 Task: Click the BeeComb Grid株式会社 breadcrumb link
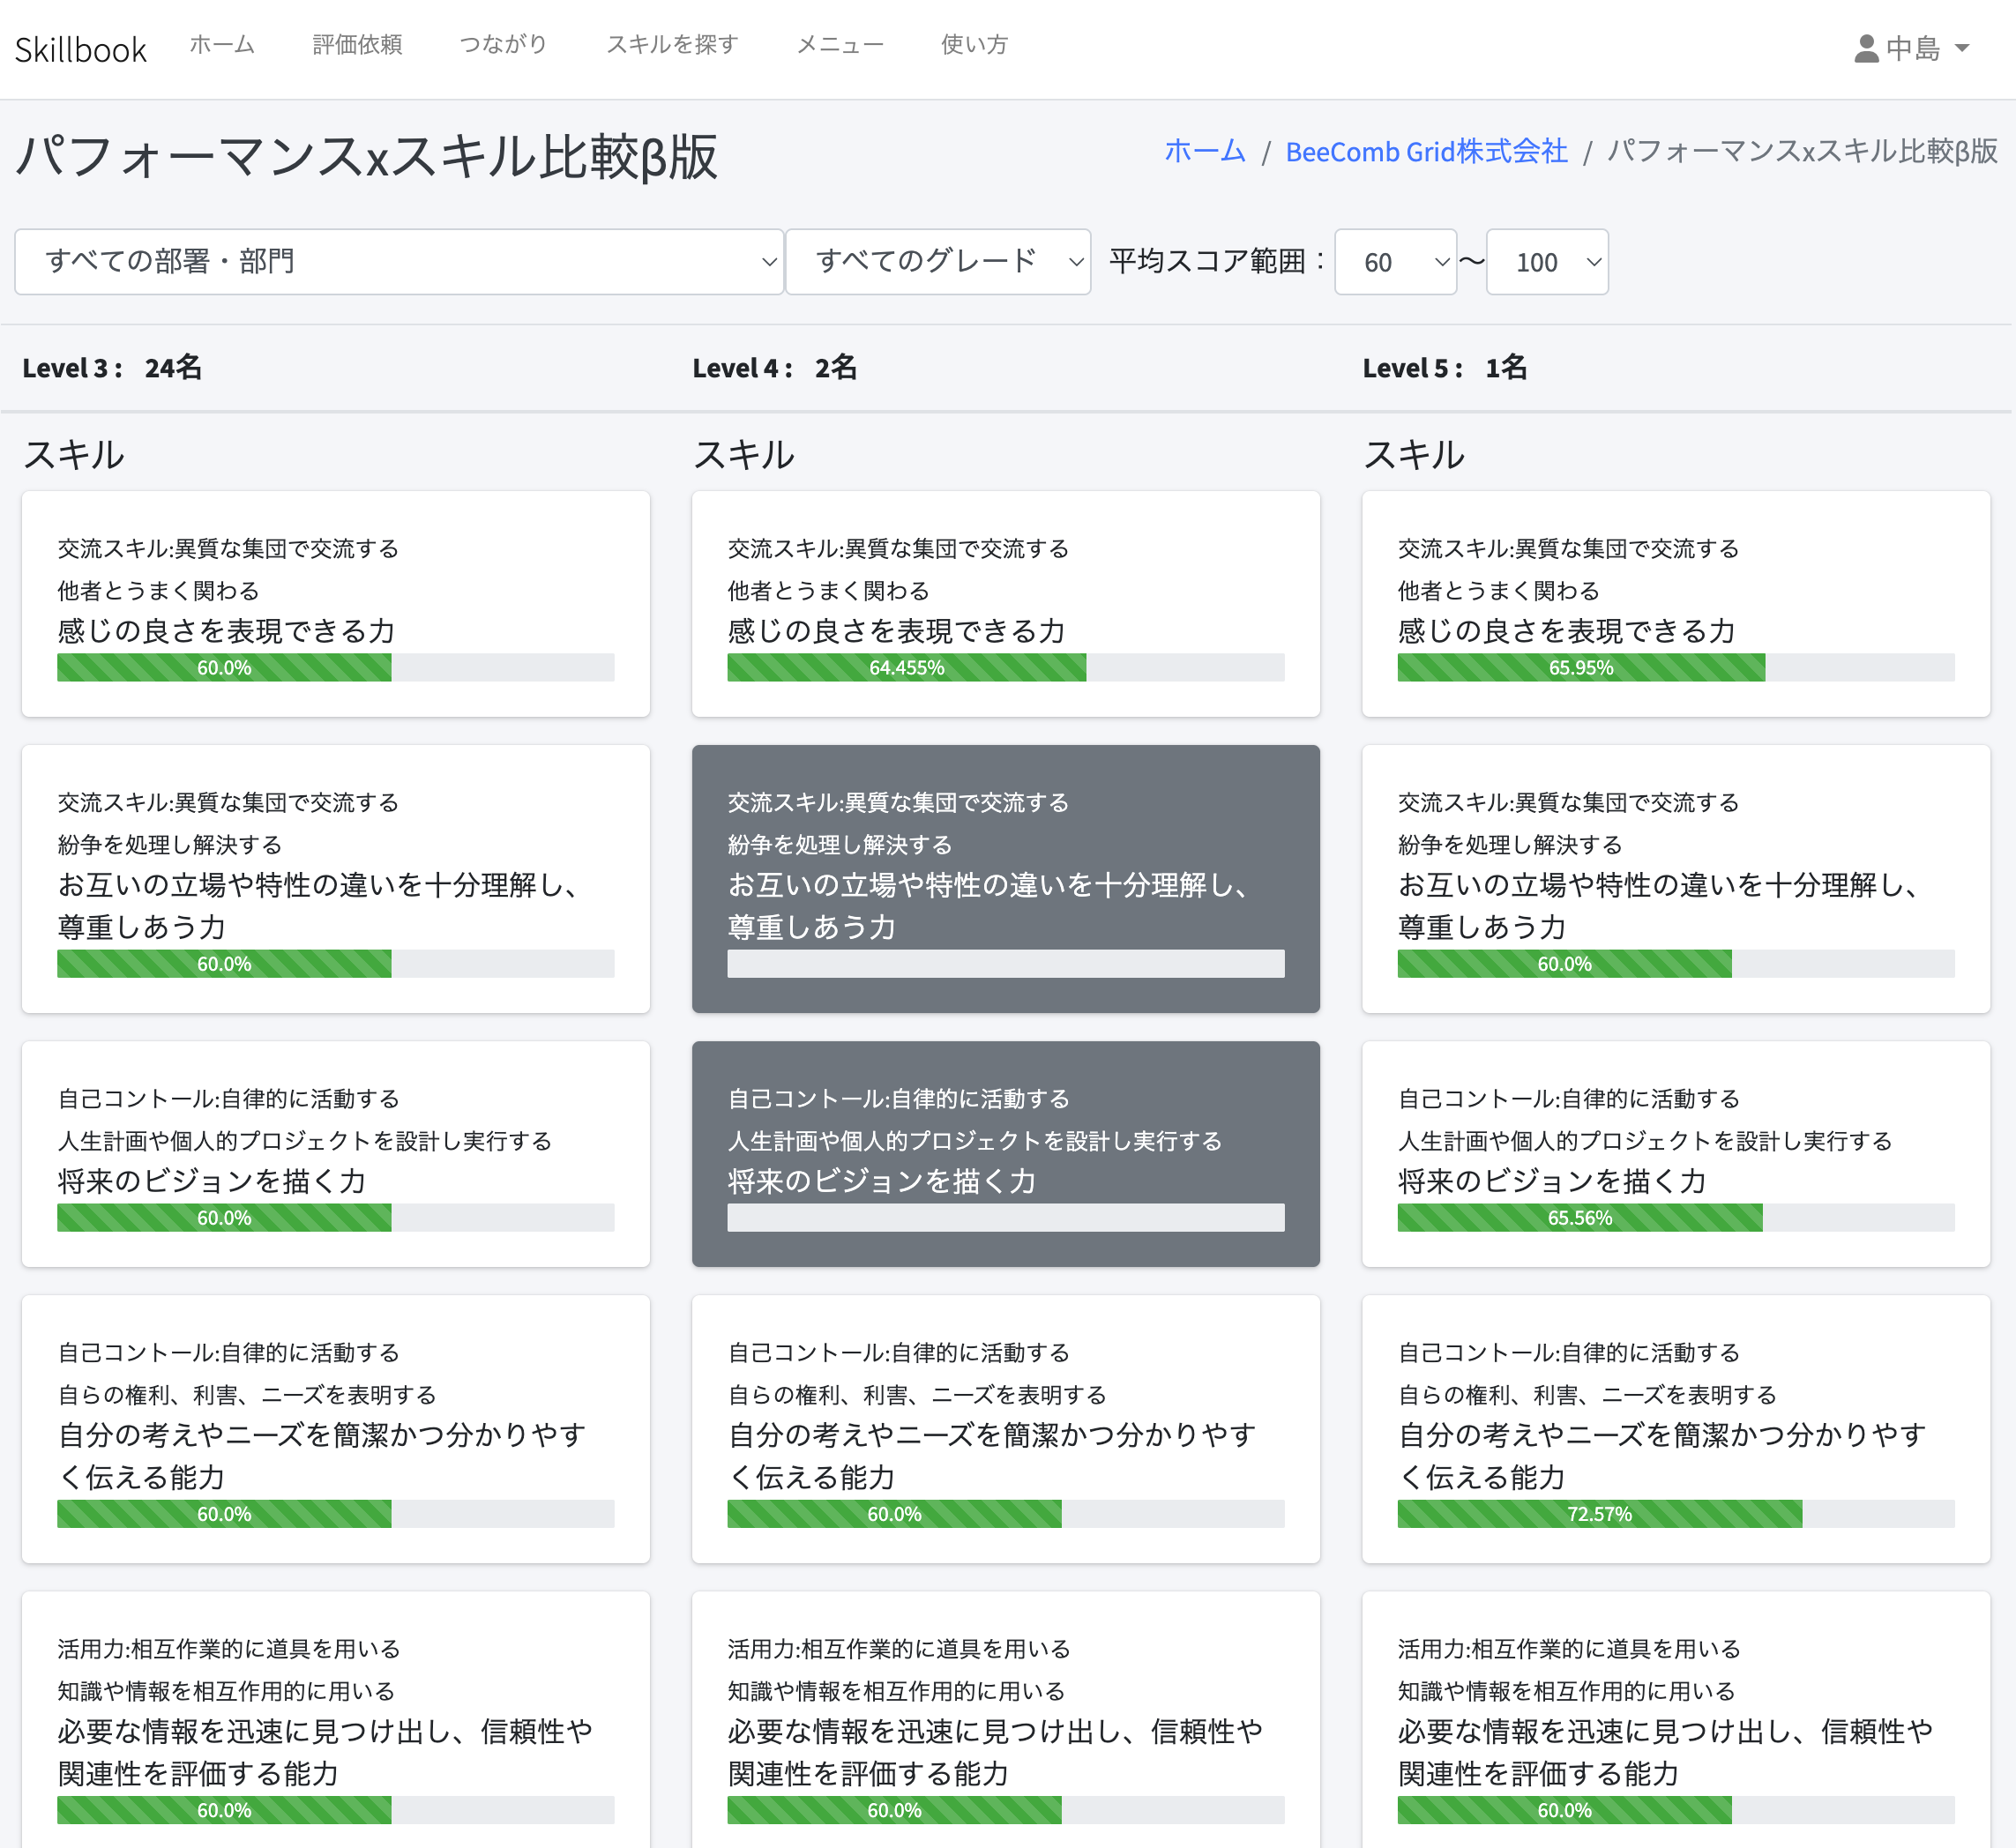coord(1426,151)
